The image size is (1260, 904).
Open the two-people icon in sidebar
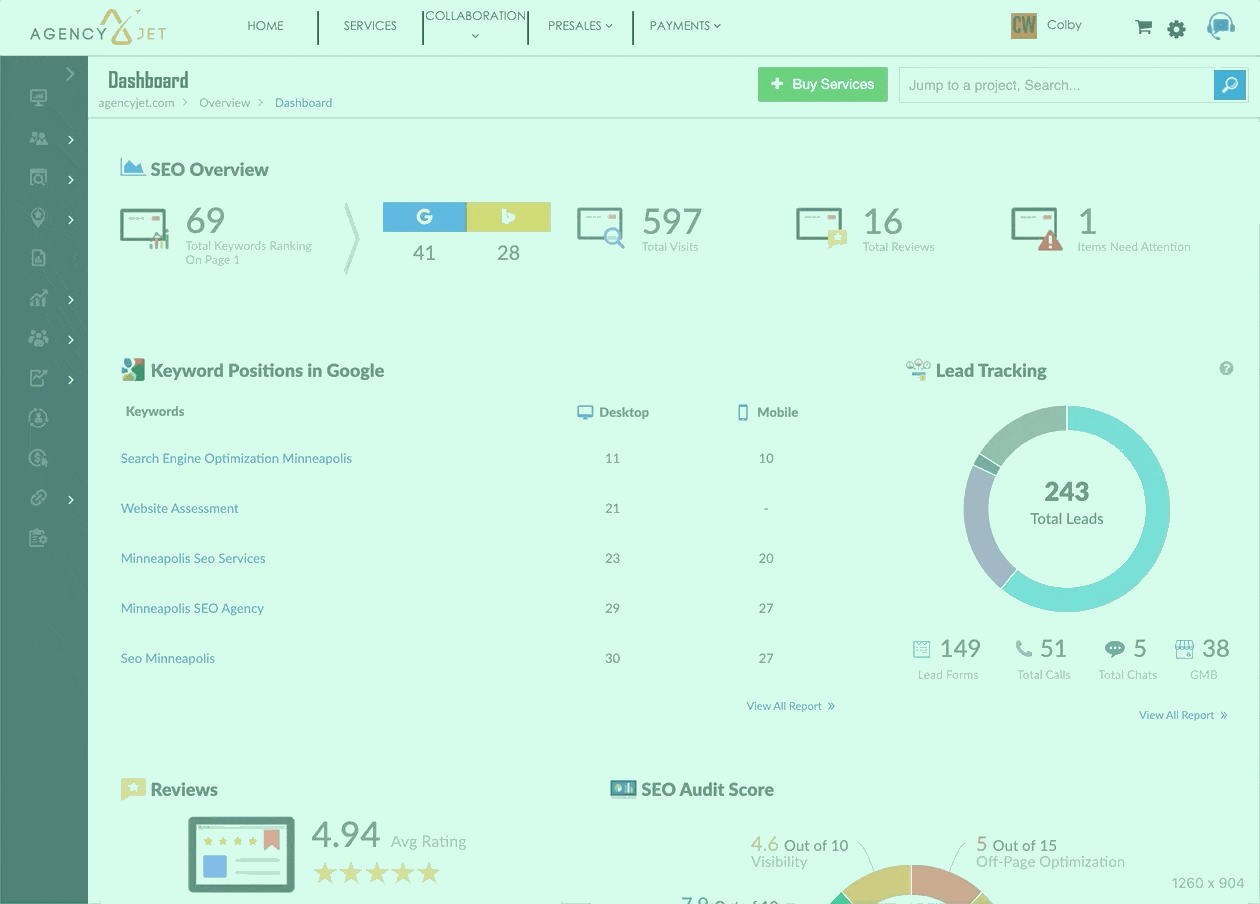point(38,139)
